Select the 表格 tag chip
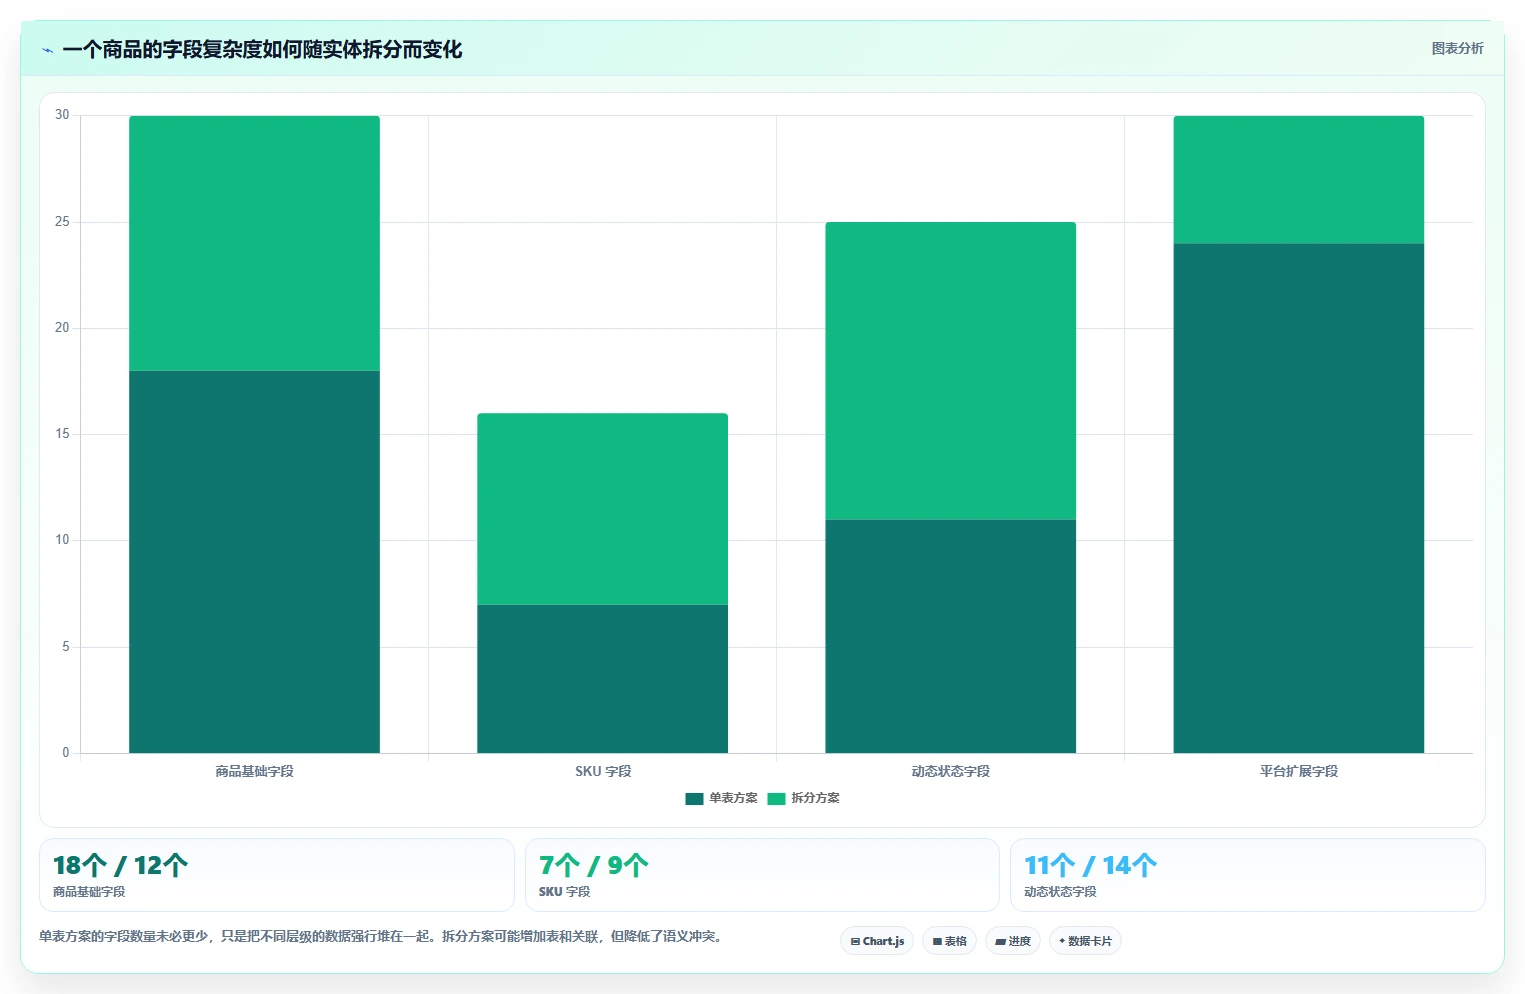The image size is (1525, 994). tap(949, 941)
